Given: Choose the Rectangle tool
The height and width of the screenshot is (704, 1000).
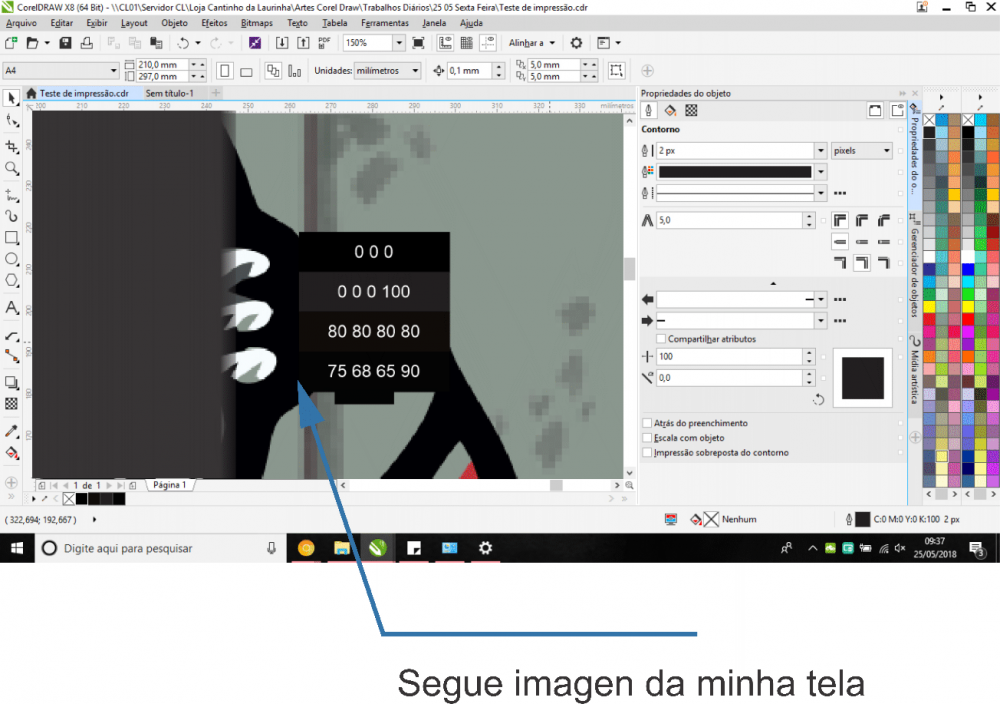Looking at the screenshot, I should click(12, 238).
